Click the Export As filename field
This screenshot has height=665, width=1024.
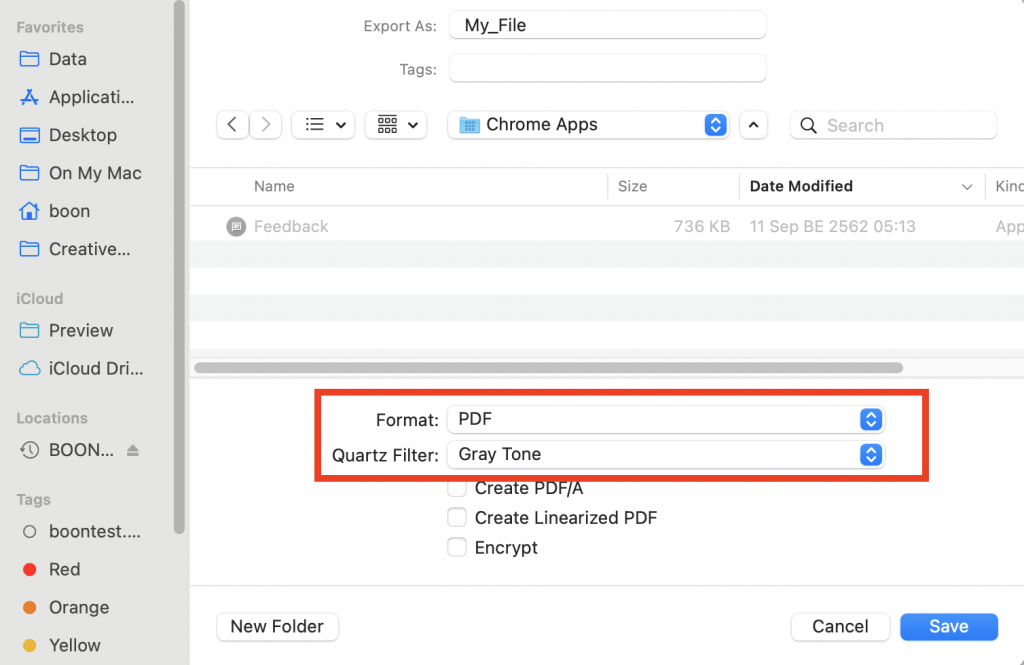[x=607, y=26]
